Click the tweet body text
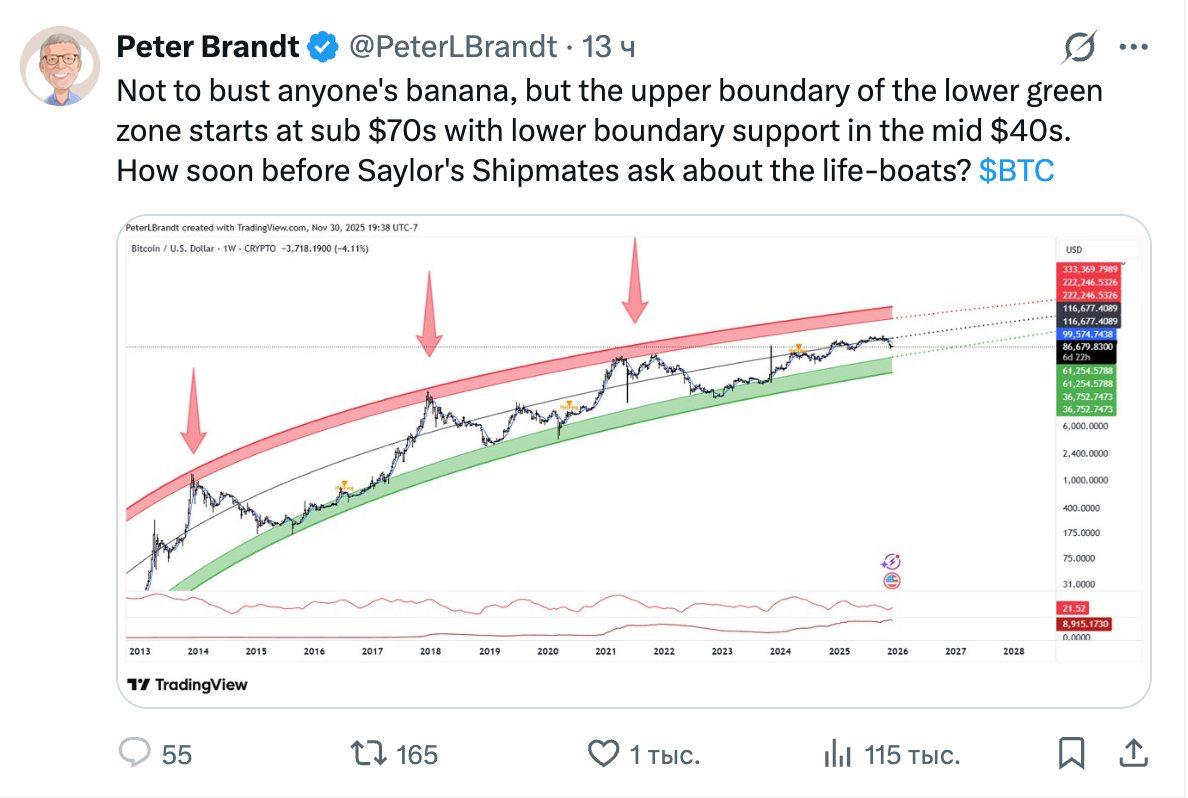Image resolution: width=1188 pixels, height=798 pixels. [600, 131]
